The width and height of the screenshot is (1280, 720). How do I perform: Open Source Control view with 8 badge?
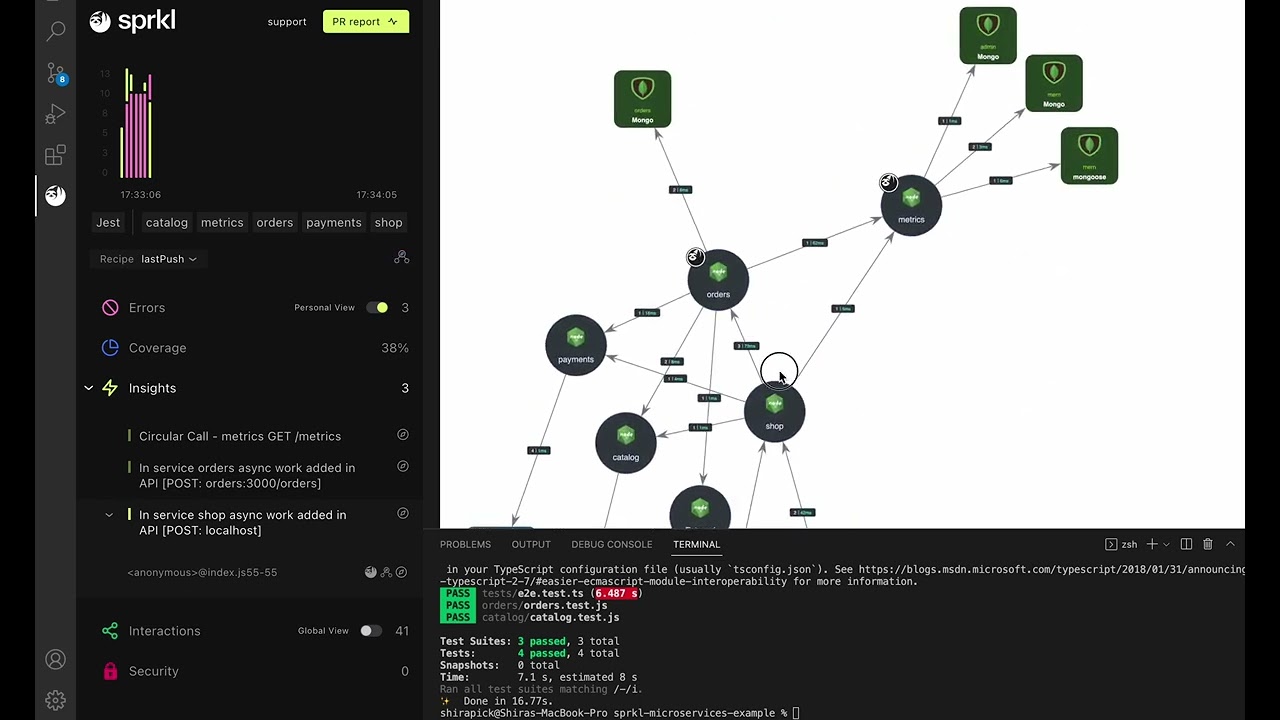pos(56,73)
